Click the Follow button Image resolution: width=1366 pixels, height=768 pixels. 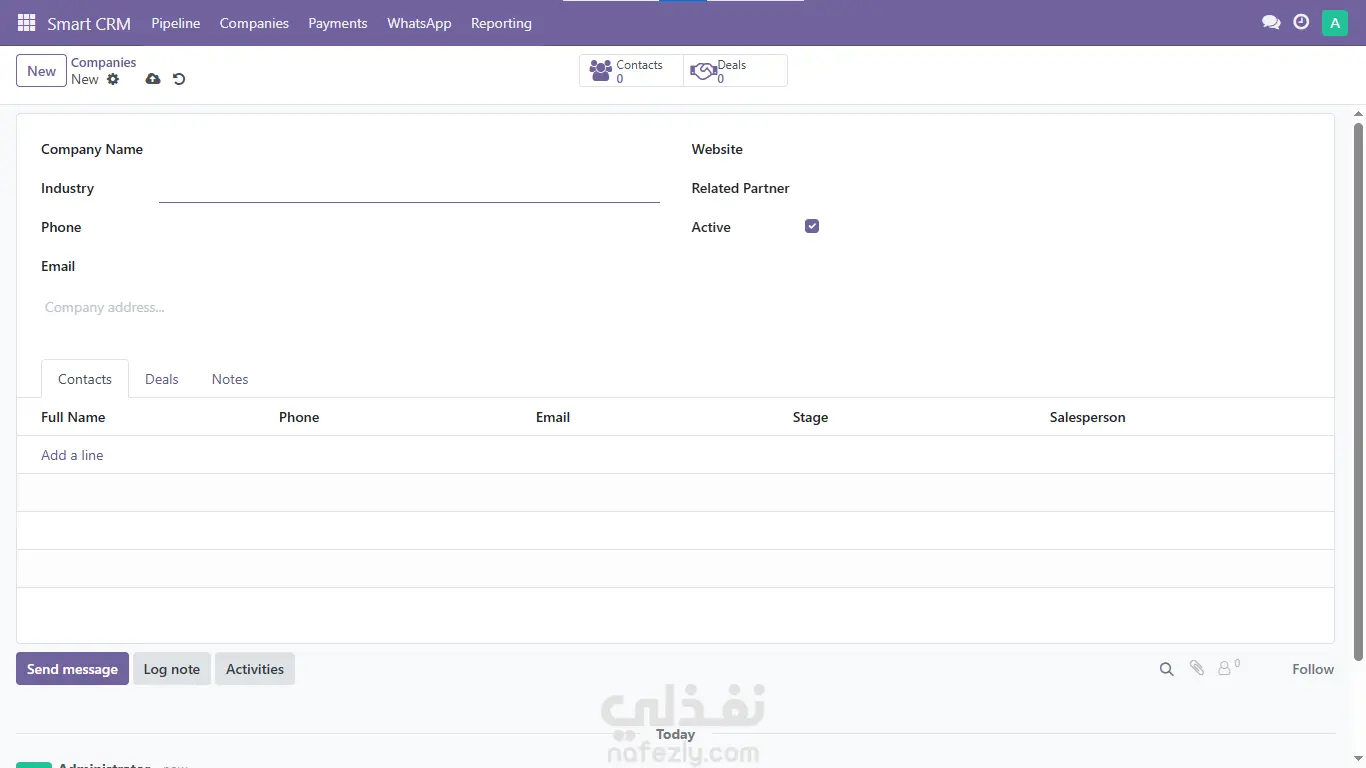tap(1313, 669)
